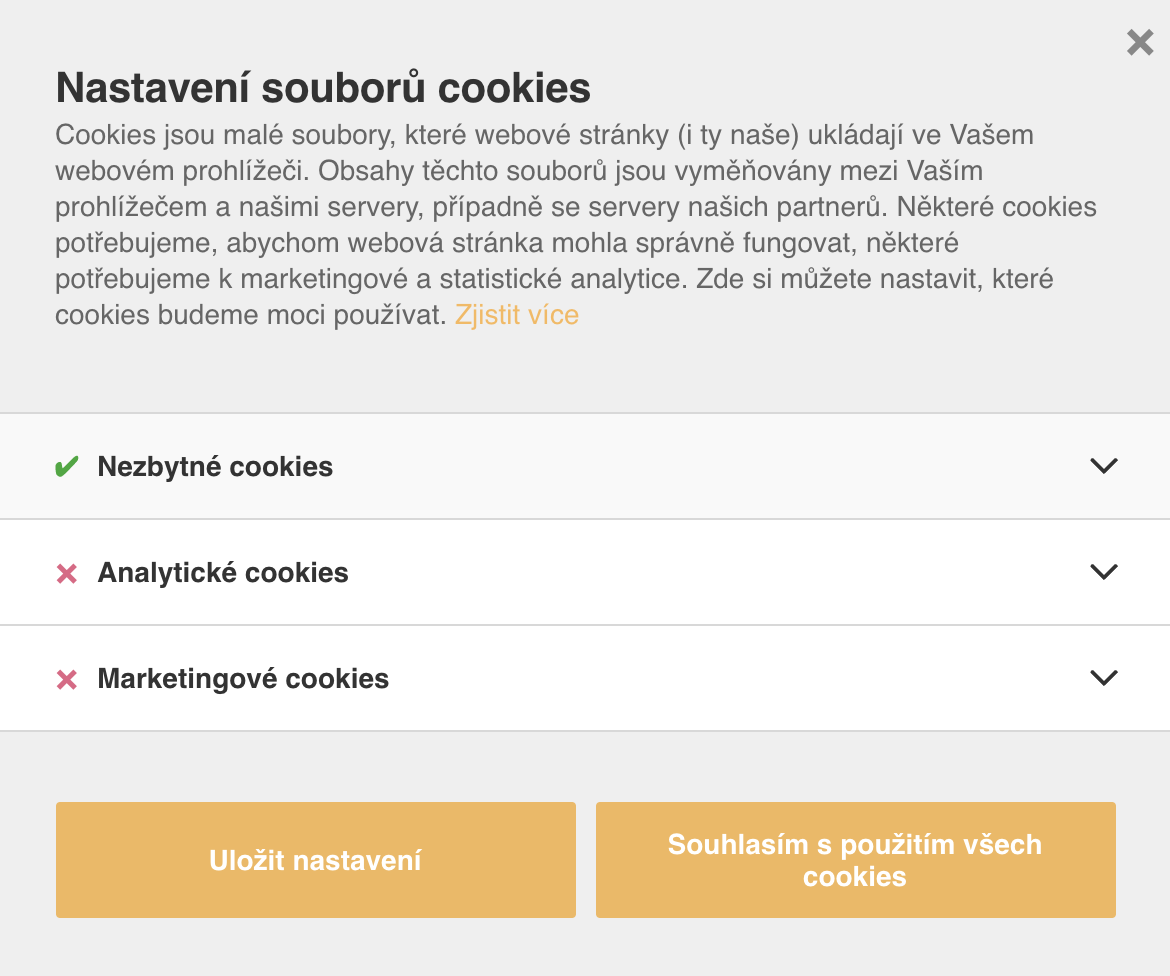This screenshot has height=976, width=1170.
Task: Select the Nezbytné cookies row label
Action: click(213, 465)
